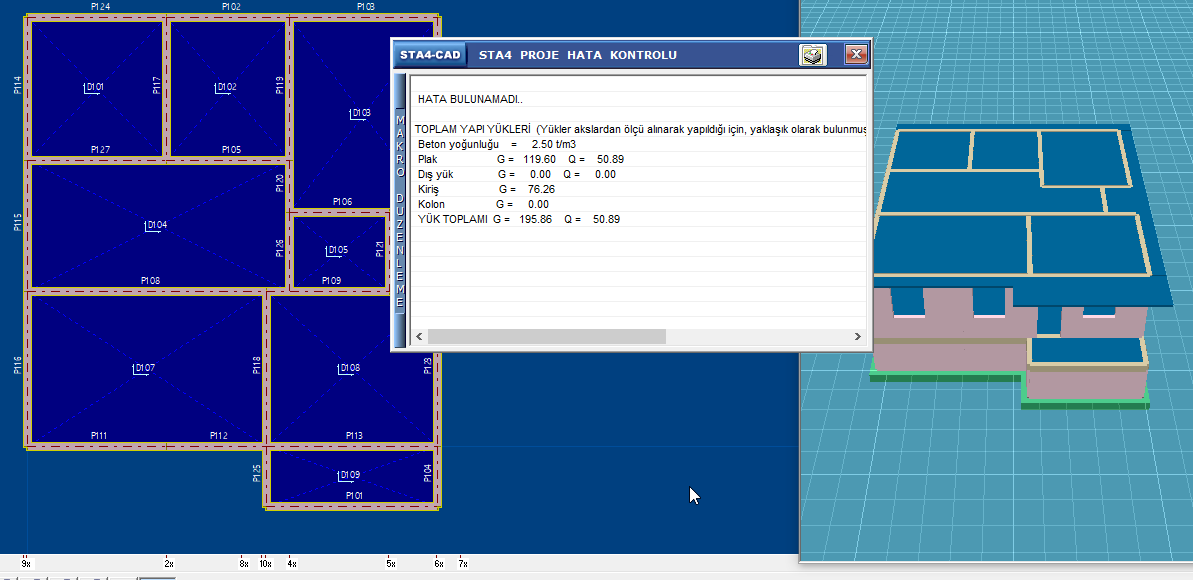Click the horizontal scrollbar thumb in the dialog
The image size is (1193, 580).
(546, 337)
